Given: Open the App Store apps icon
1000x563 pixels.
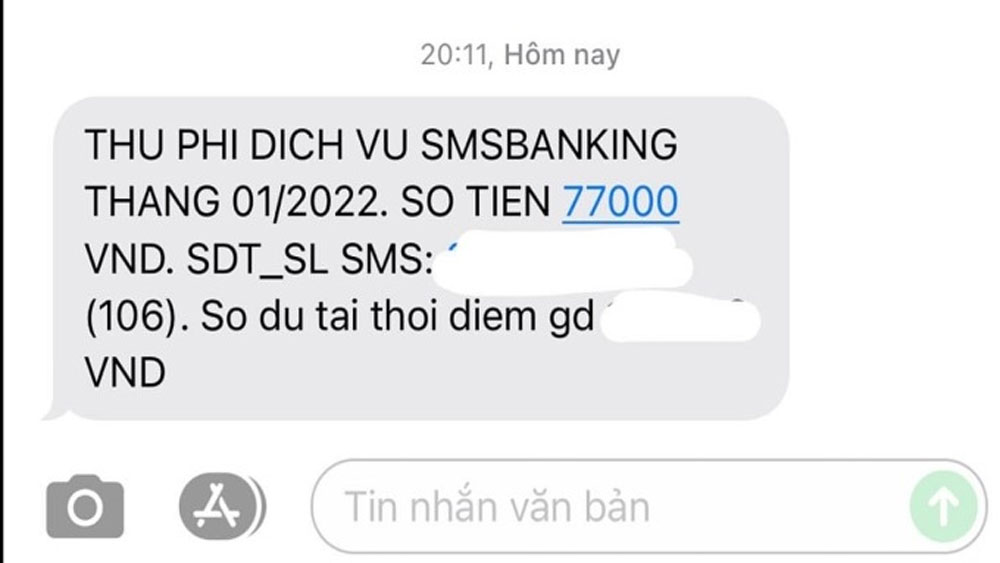Looking at the screenshot, I should coord(219,506).
